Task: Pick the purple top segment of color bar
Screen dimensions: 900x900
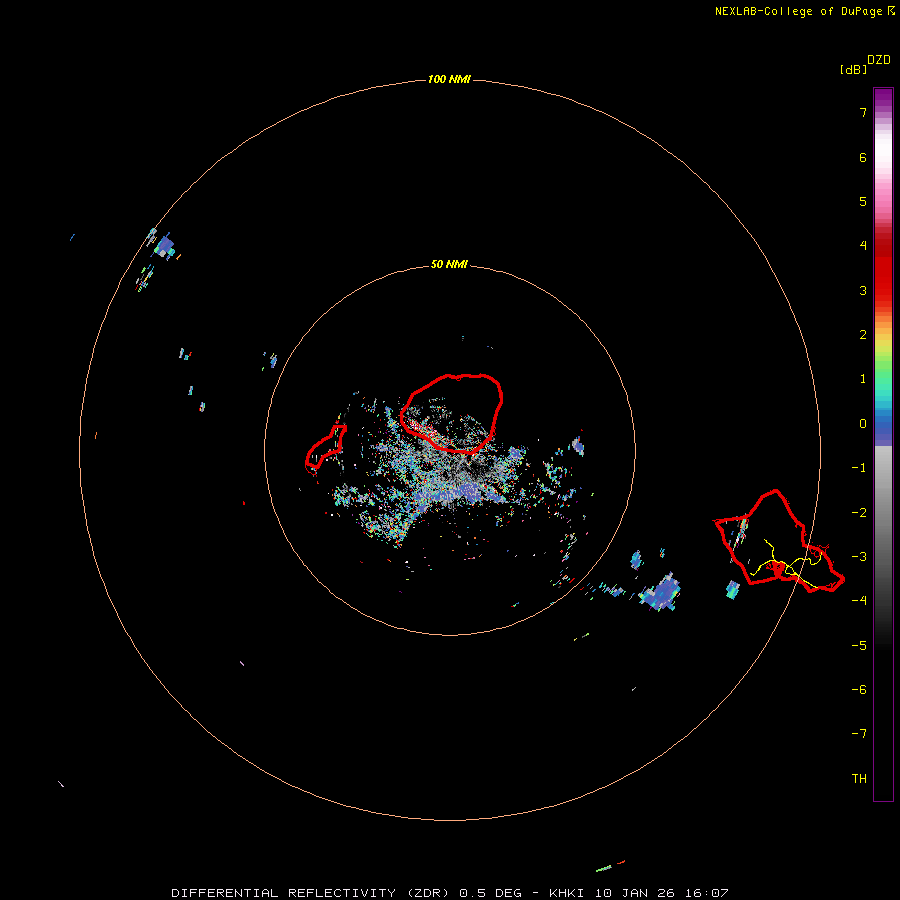Action: tap(883, 96)
